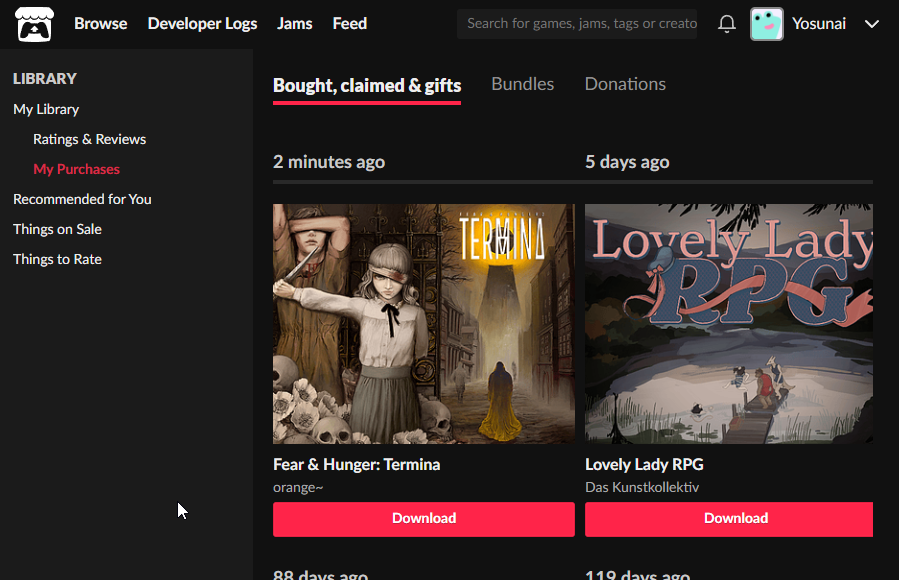
Task: Switch to the Bundles tab
Action: tap(522, 84)
